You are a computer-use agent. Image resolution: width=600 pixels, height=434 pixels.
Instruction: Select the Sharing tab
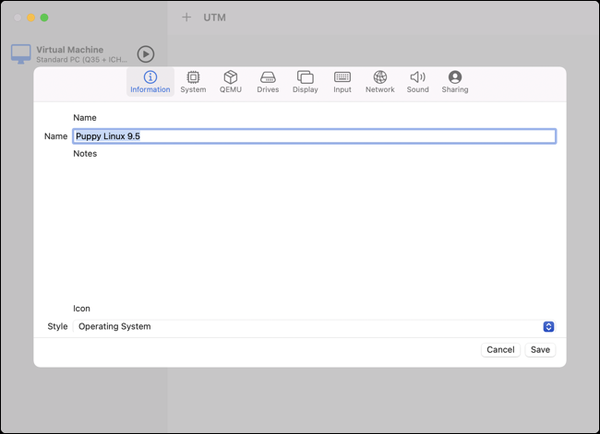click(455, 82)
